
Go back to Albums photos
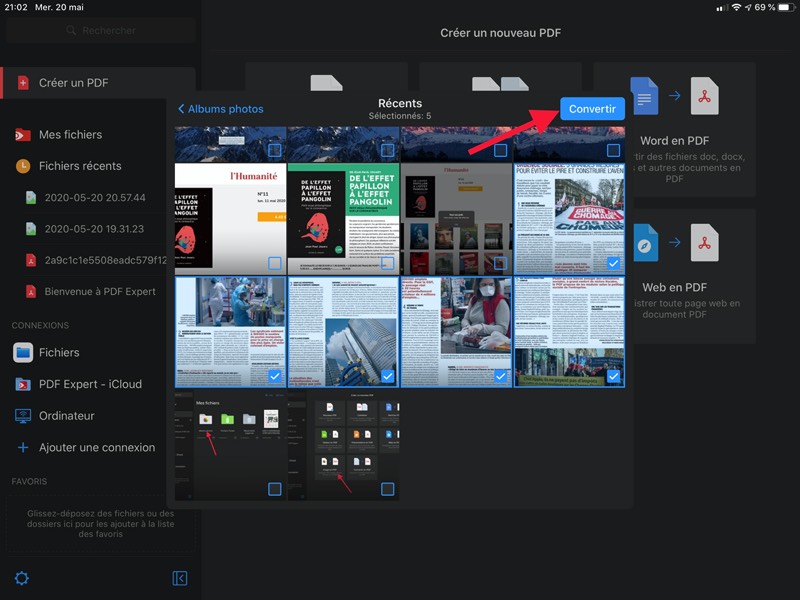coord(220,108)
